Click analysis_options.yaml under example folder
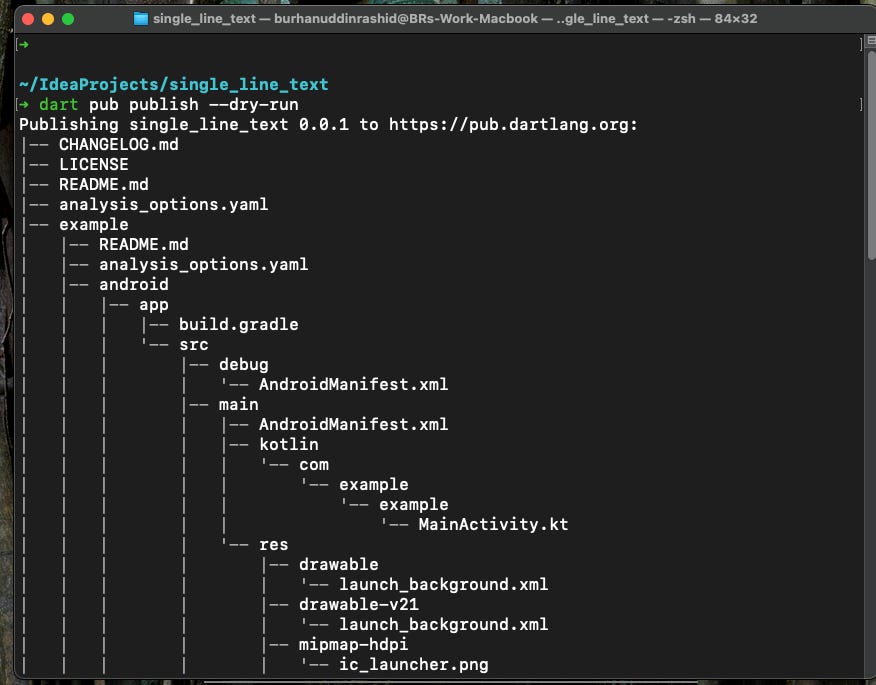 [203, 264]
